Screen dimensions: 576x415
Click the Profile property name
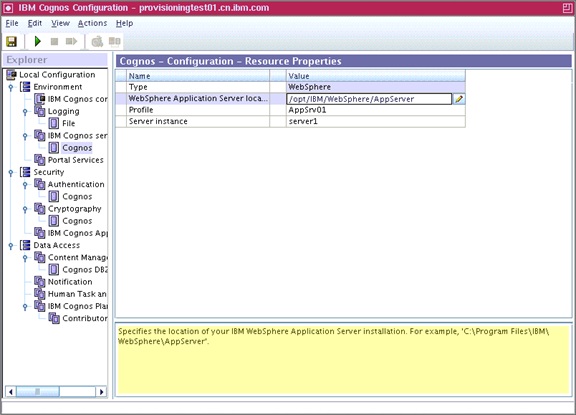(x=141, y=110)
